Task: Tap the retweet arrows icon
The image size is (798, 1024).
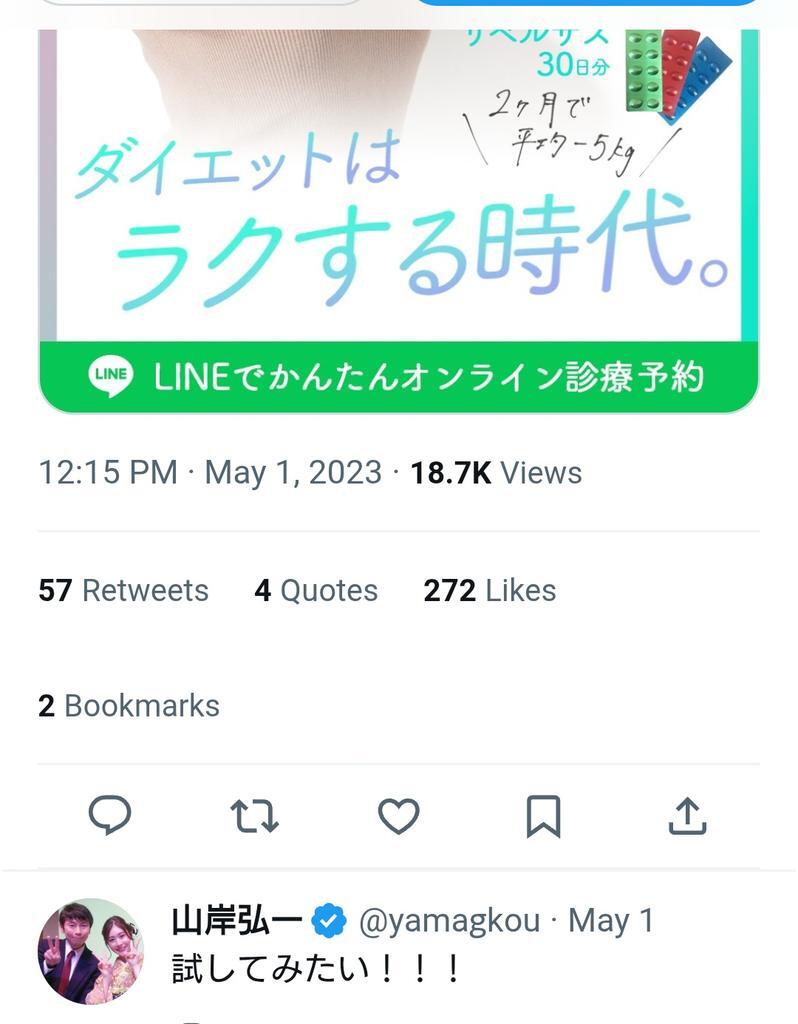Action: coord(255,816)
